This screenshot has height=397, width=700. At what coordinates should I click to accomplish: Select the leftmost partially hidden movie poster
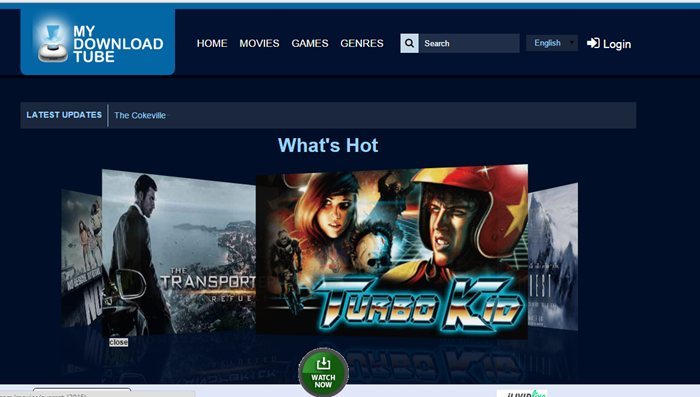click(82, 258)
